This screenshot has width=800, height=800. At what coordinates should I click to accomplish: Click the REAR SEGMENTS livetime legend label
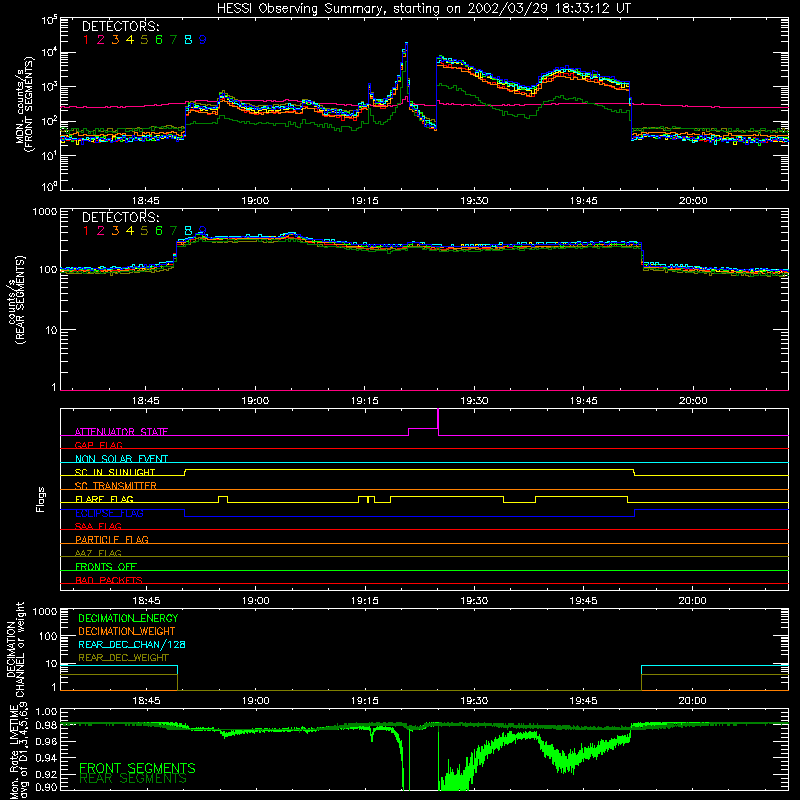[133, 779]
